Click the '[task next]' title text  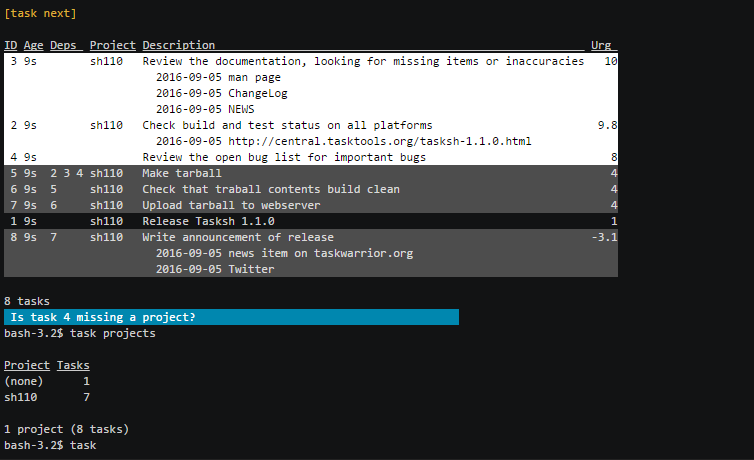pyautogui.click(x=41, y=13)
